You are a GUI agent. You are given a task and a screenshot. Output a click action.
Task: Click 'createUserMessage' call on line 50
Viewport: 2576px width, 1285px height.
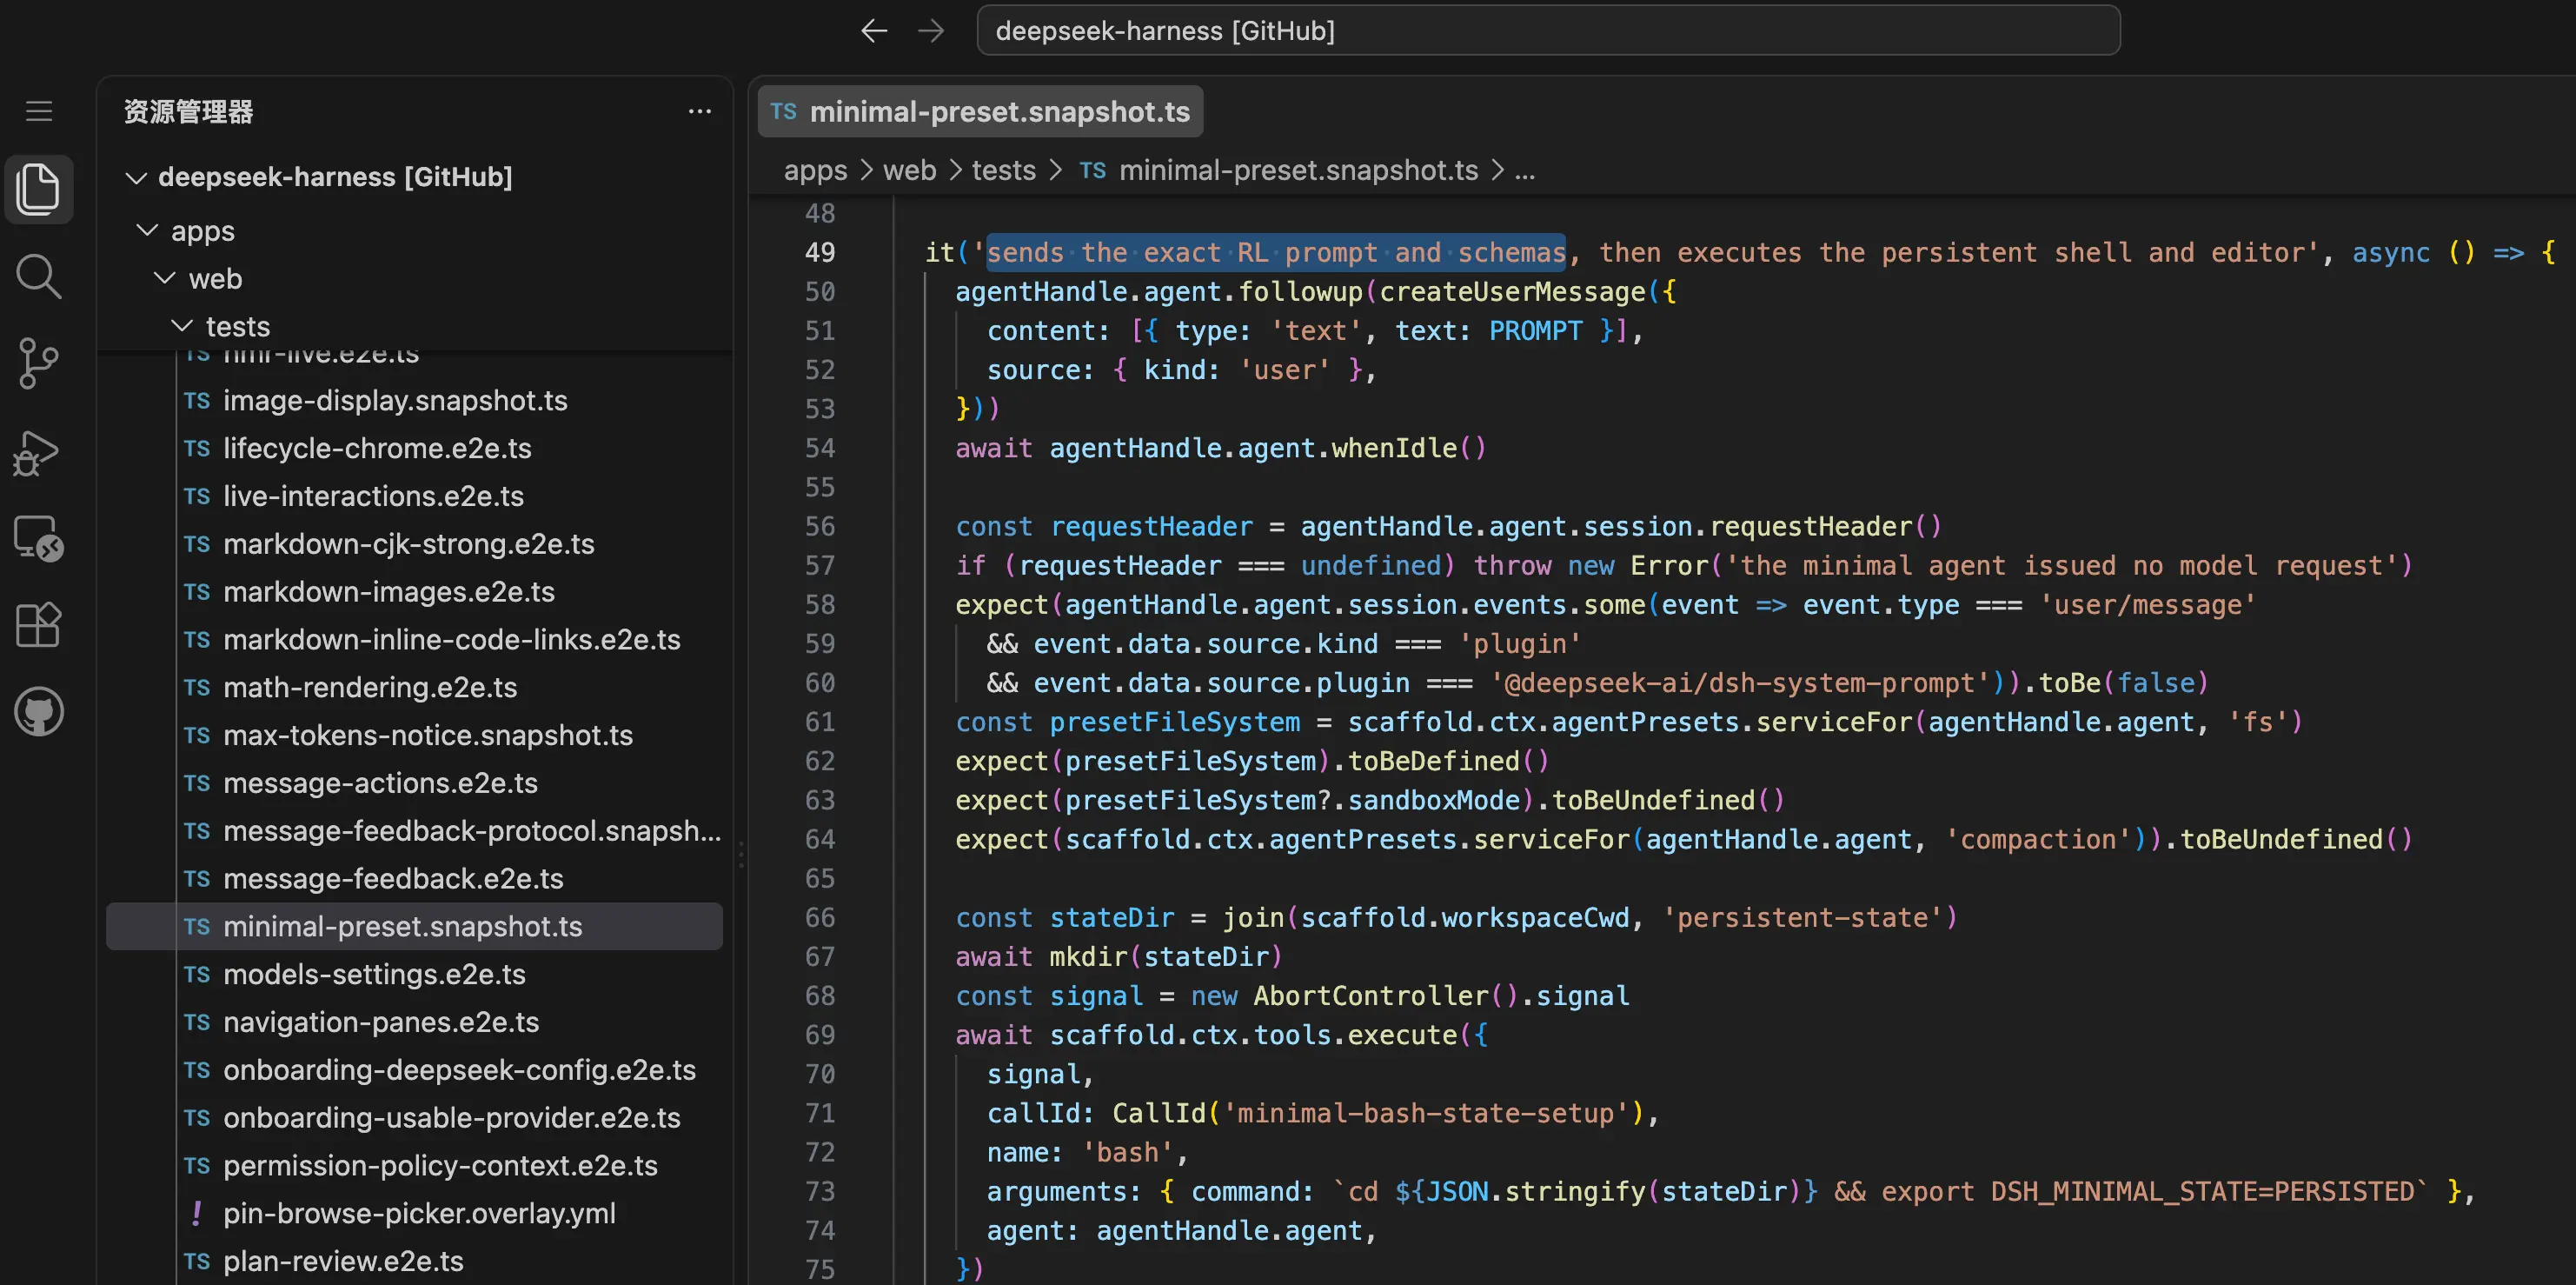[x=1513, y=292]
